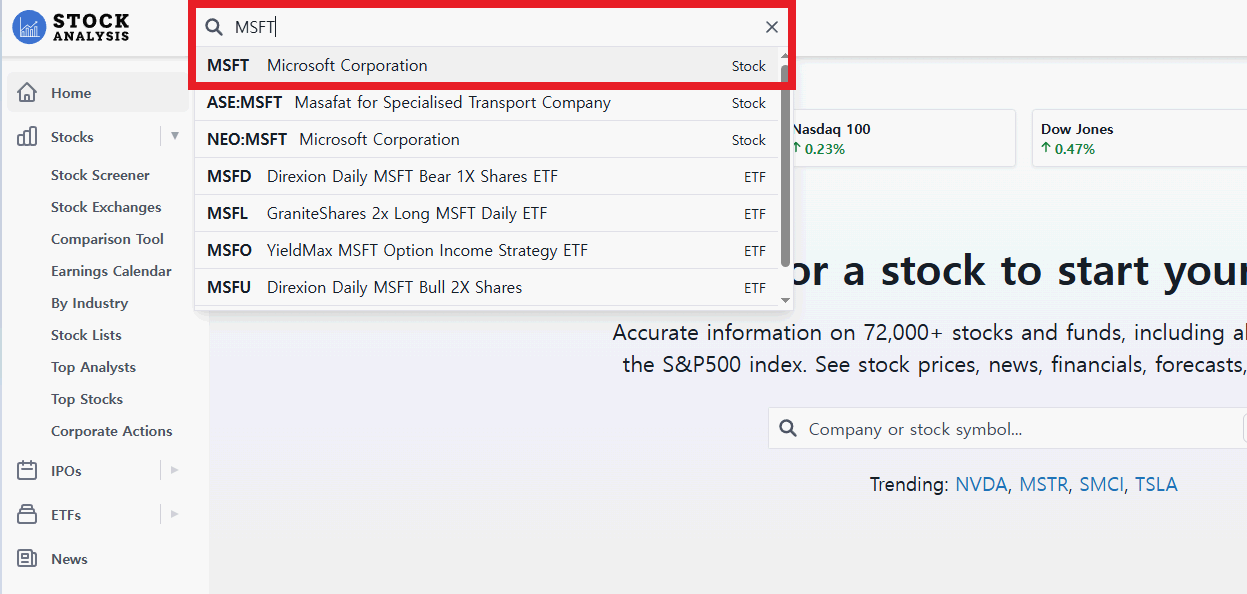
Task: Open the News menu item
Action: tap(69, 559)
